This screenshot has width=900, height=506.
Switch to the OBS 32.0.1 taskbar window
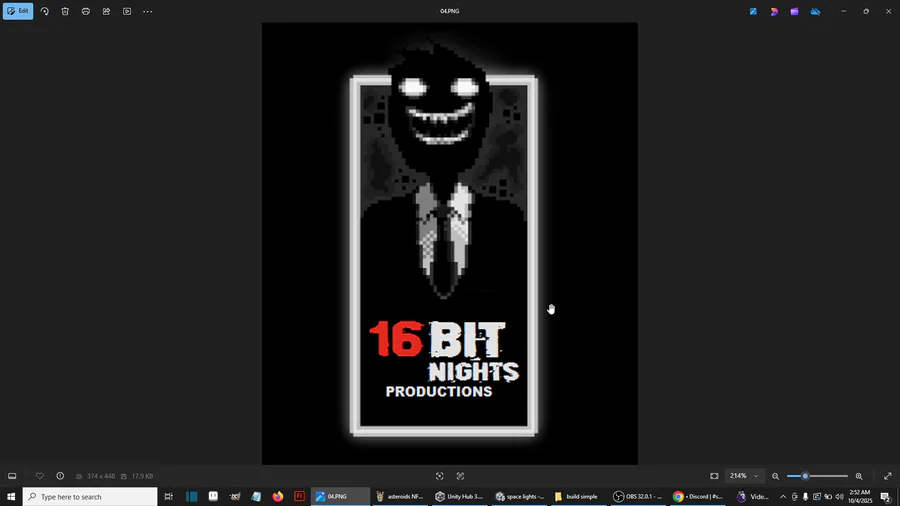639,497
